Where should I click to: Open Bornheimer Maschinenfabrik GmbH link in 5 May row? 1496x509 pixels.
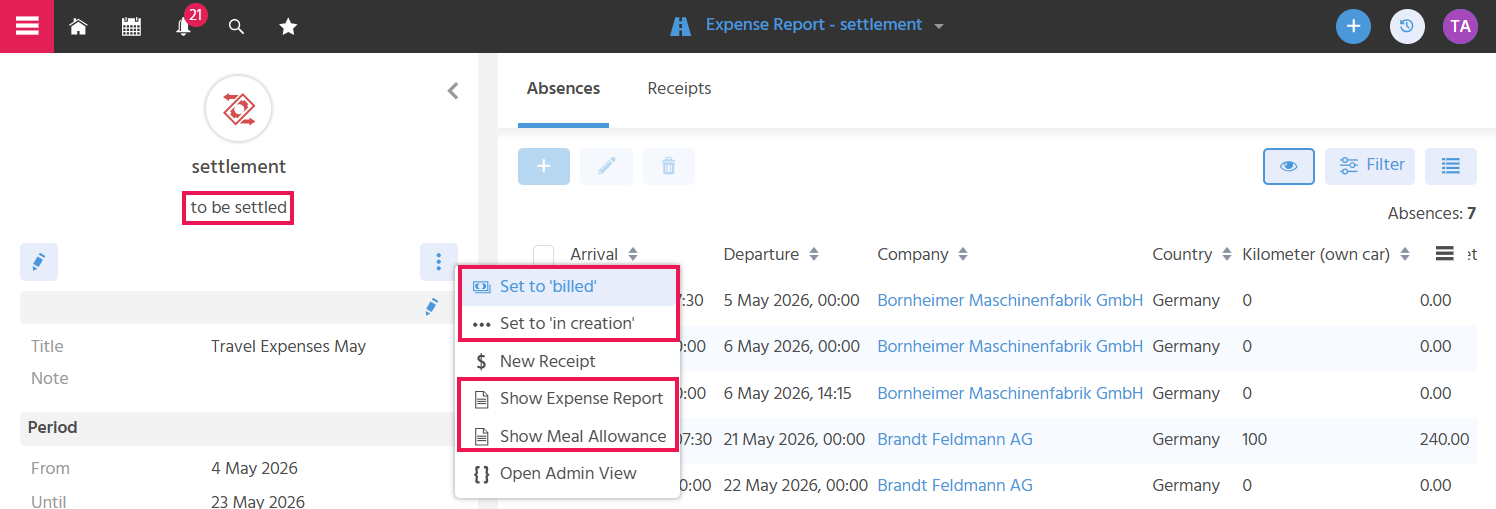tap(1010, 300)
